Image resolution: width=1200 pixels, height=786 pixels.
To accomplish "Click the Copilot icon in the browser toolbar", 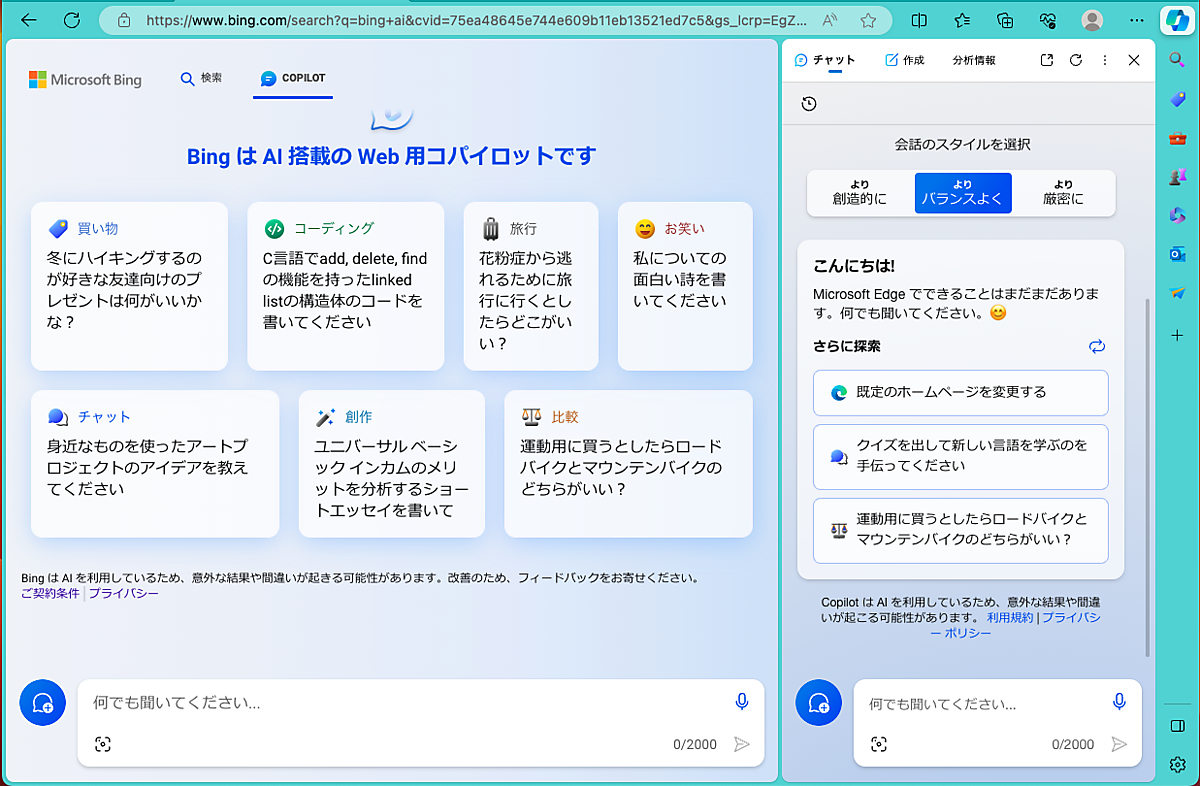I will click(x=1176, y=20).
